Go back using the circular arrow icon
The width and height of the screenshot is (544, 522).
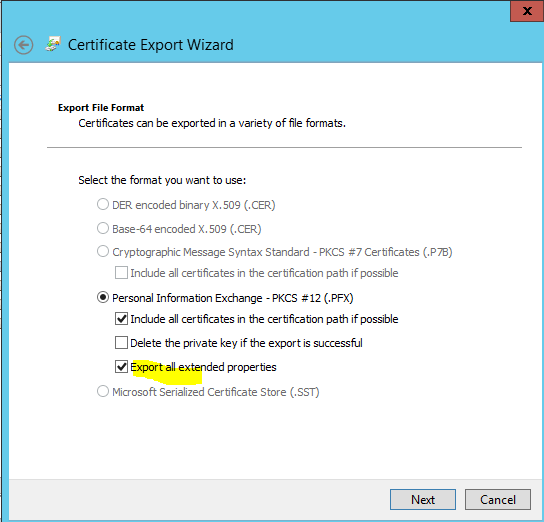pyautogui.click(x=24, y=45)
